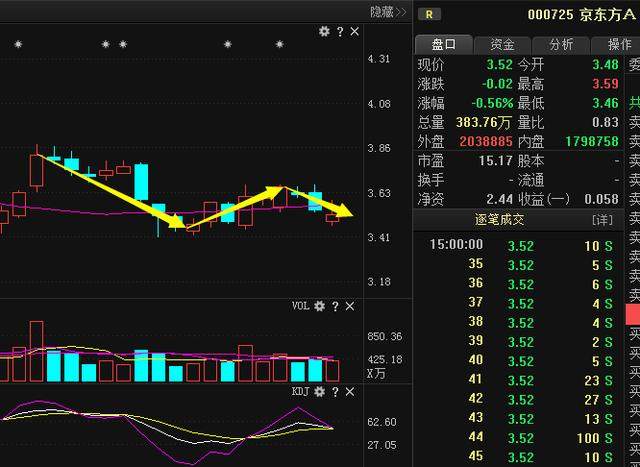Switch to the 资金 tab

pyautogui.click(x=502, y=44)
